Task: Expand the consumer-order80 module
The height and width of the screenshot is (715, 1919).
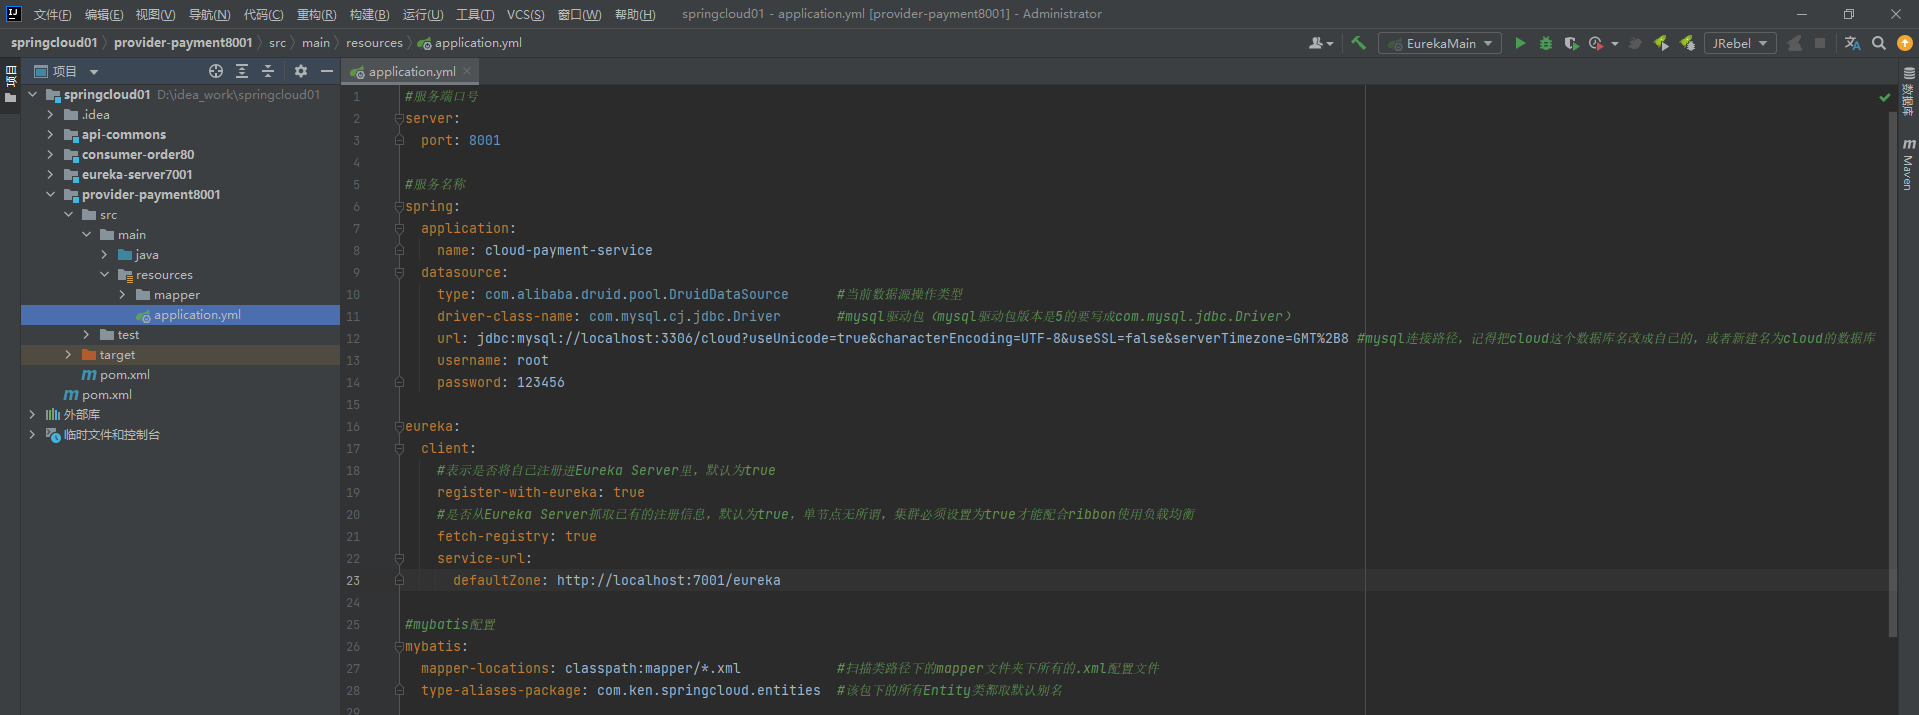Action: (x=50, y=155)
